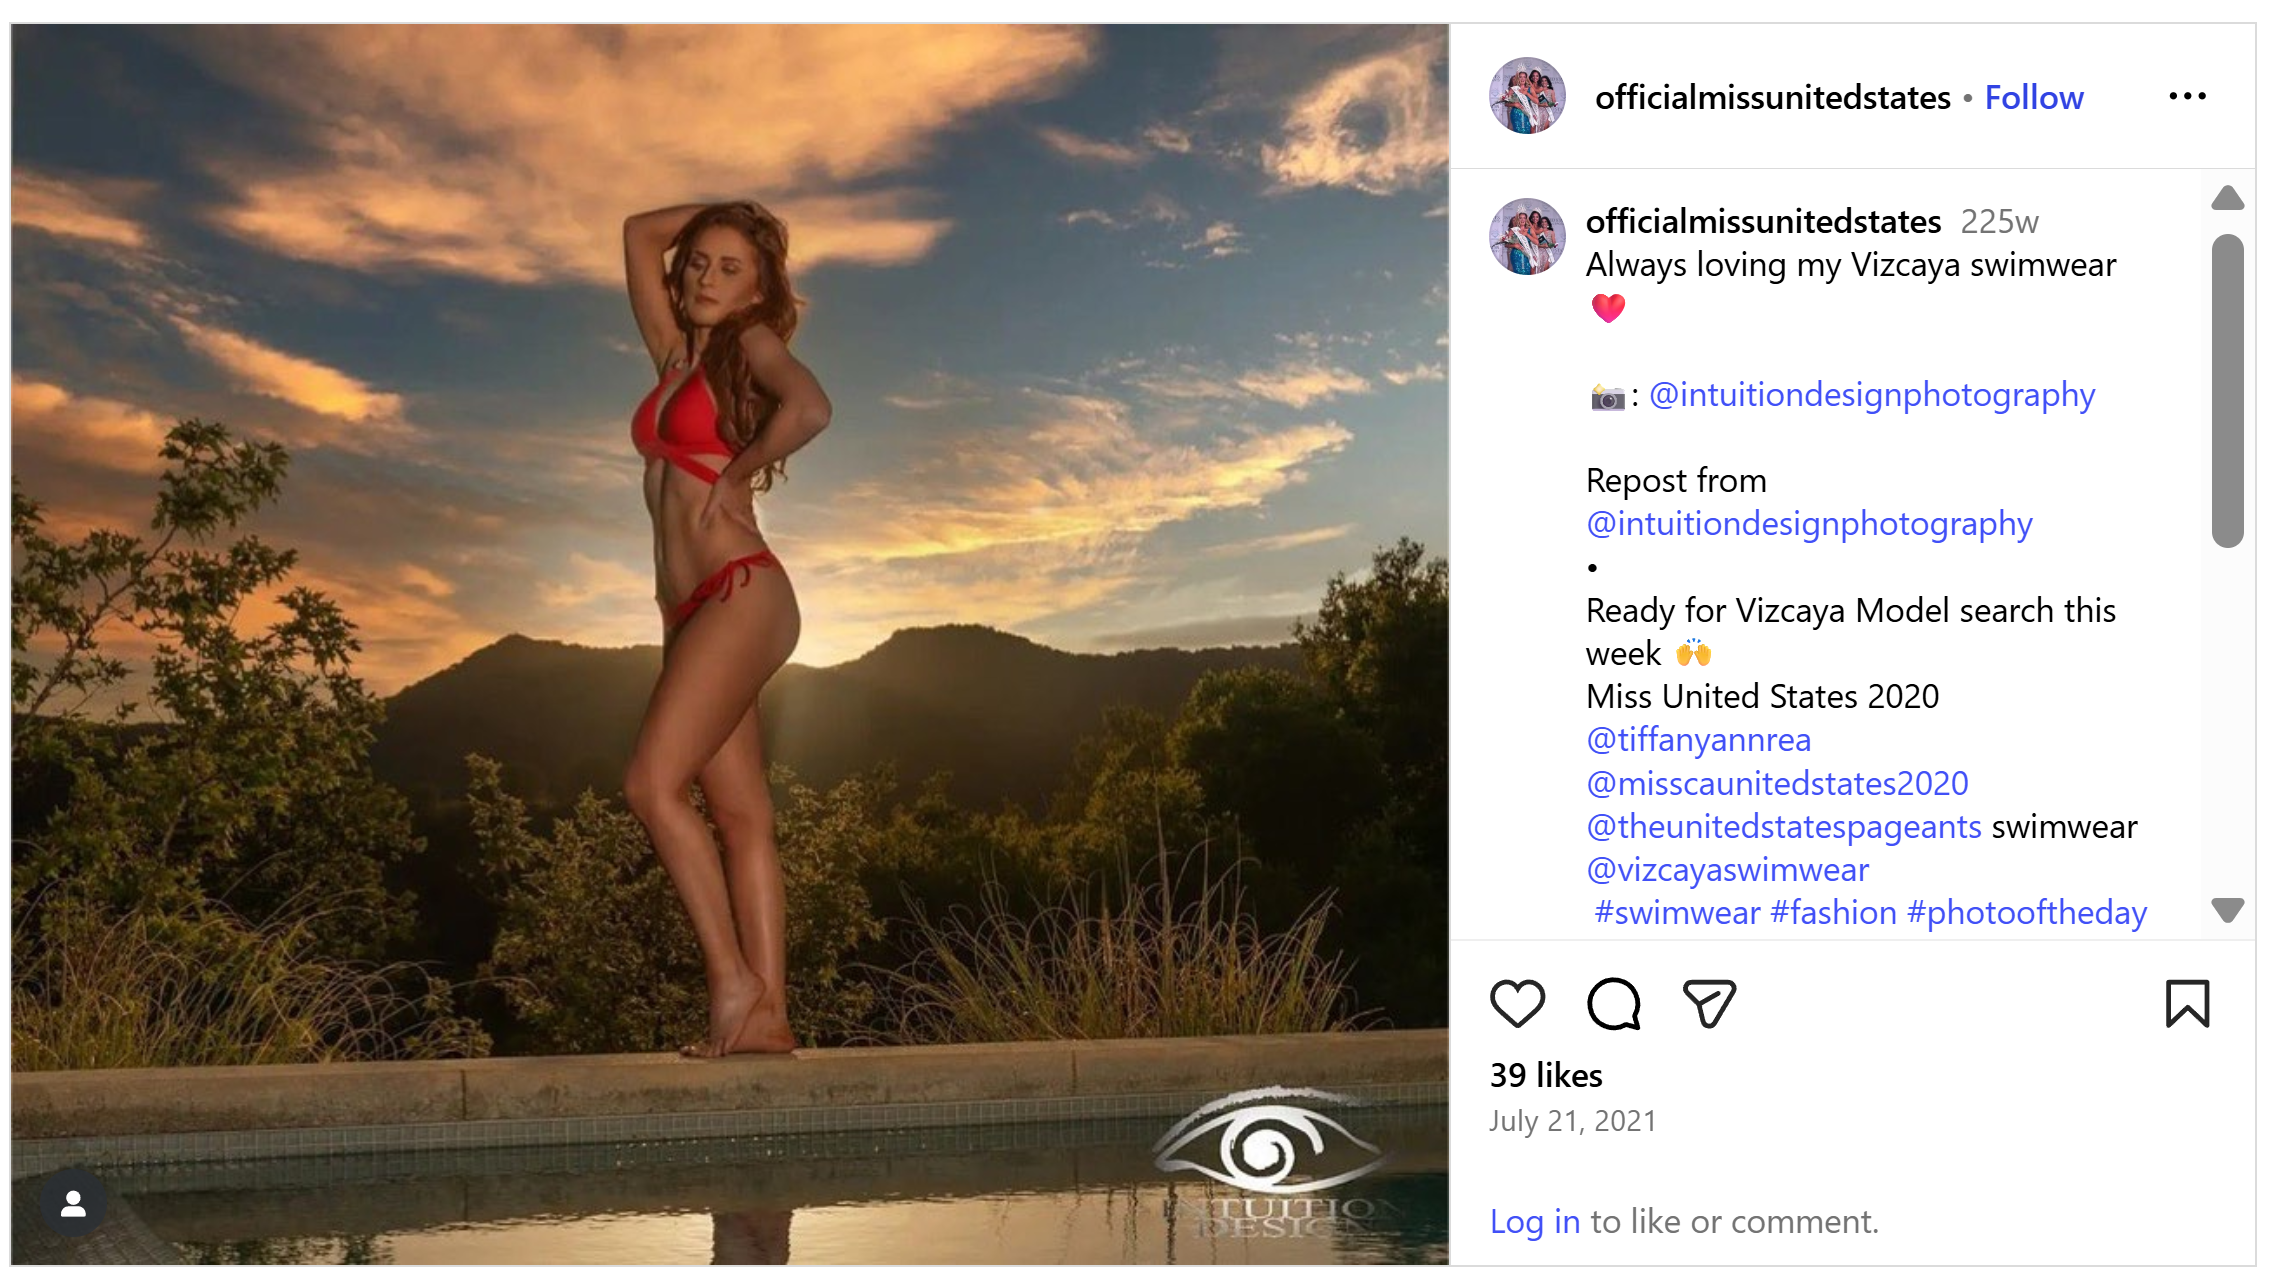Open the @misscaunitedstates2020 mention
The image size is (2295, 1287).
(x=1777, y=783)
